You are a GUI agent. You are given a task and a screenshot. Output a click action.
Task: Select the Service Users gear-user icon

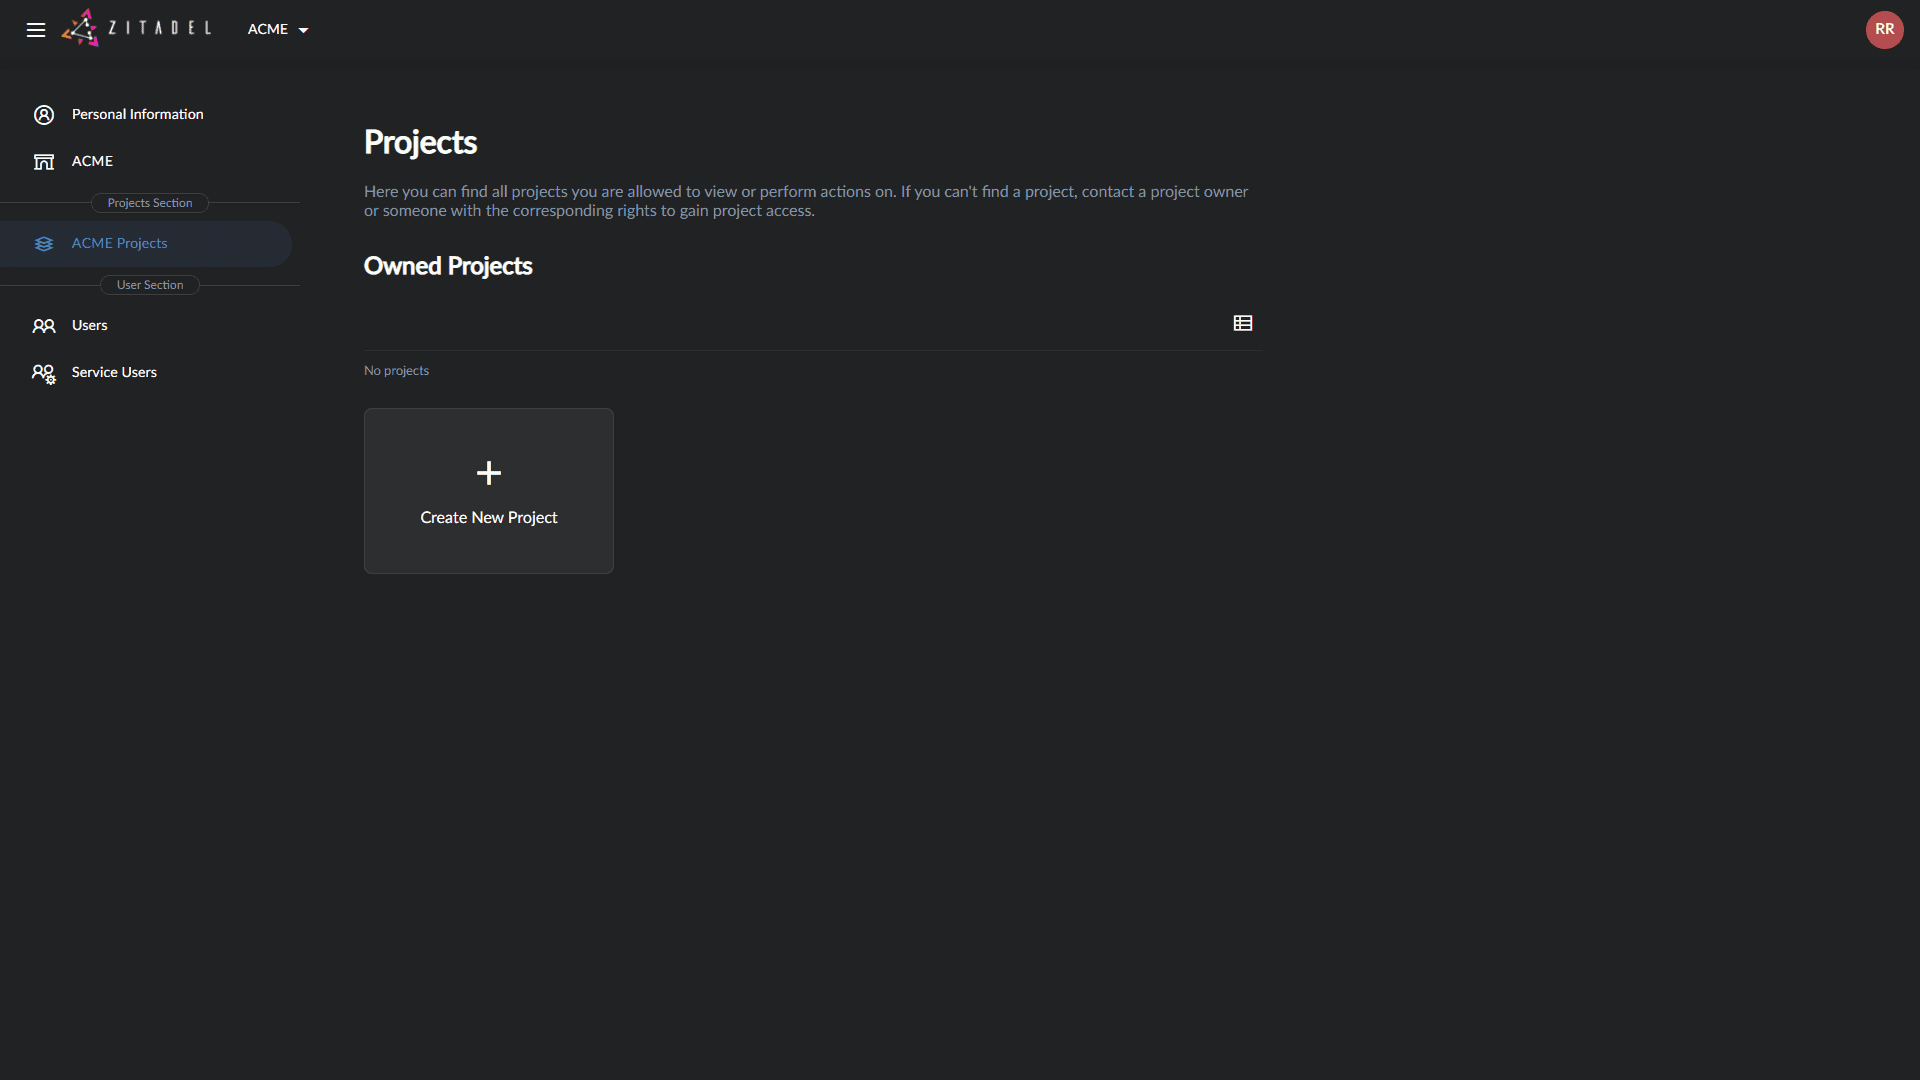pos(43,373)
